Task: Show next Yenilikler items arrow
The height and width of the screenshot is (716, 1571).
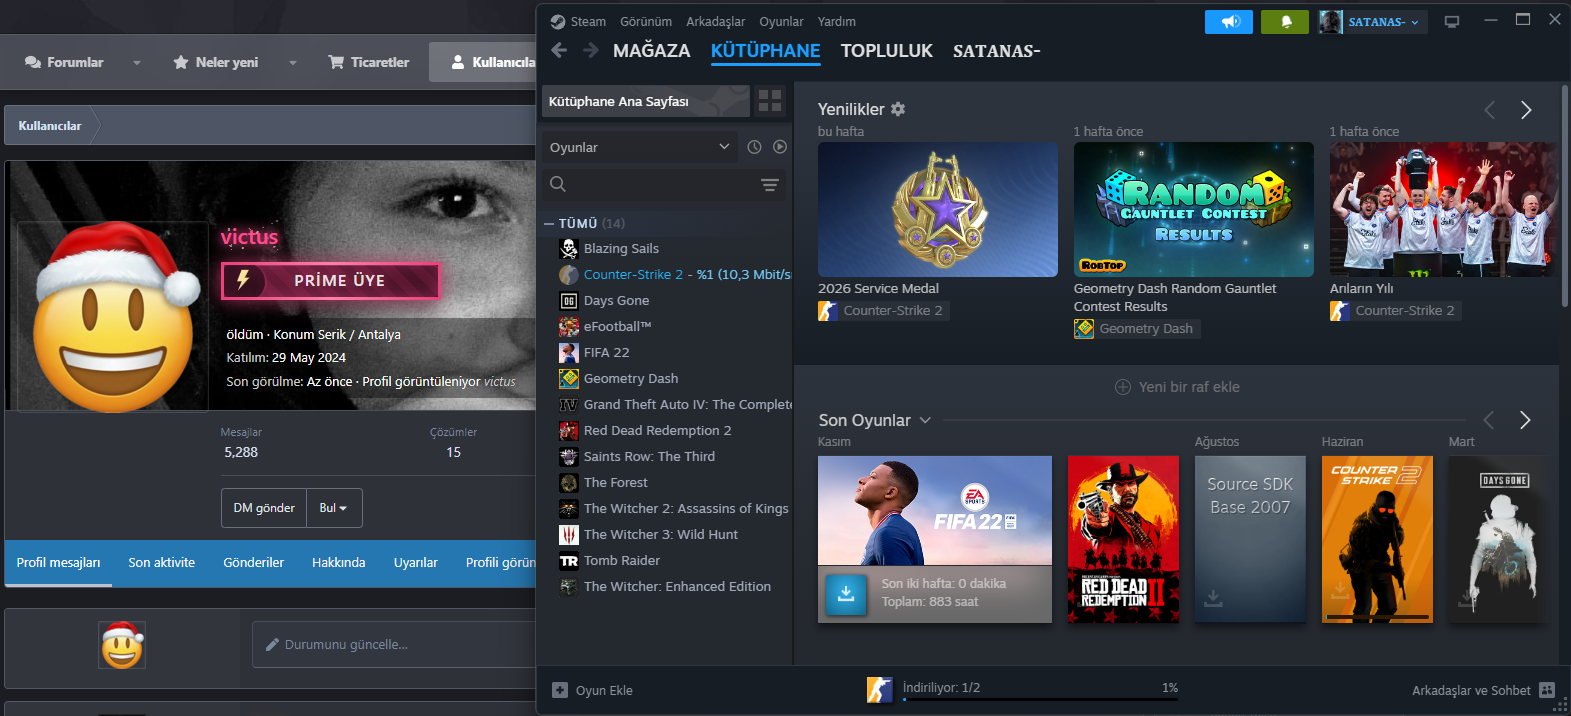Action: [x=1526, y=110]
